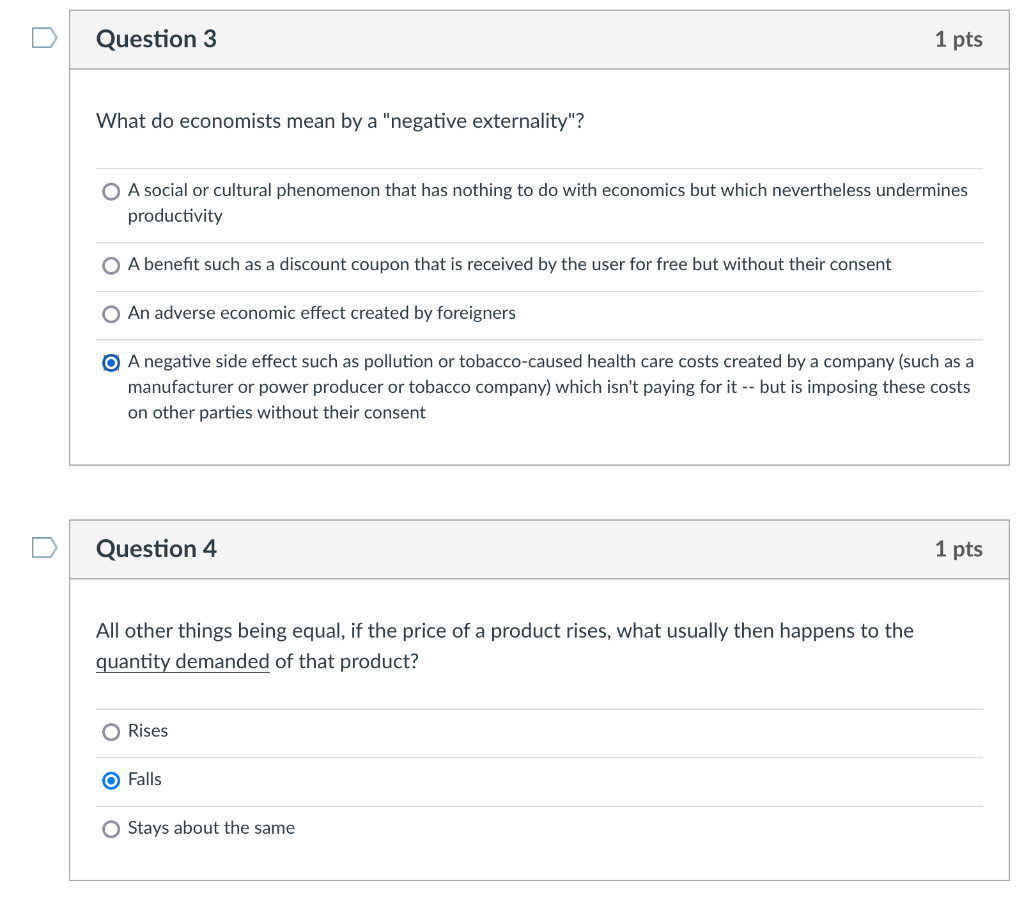
Task: Select the radio button next to "Rises"
Action: [x=112, y=732]
